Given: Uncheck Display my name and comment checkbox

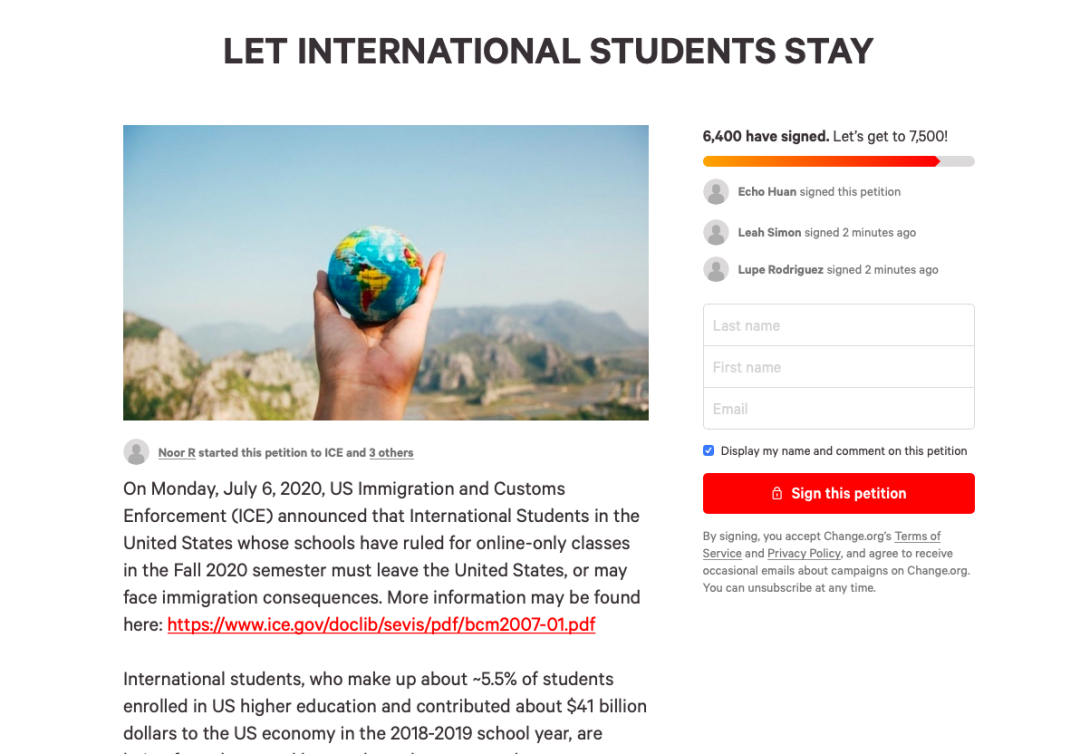Looking at the screenshot, I should click(x=709, y=451).
